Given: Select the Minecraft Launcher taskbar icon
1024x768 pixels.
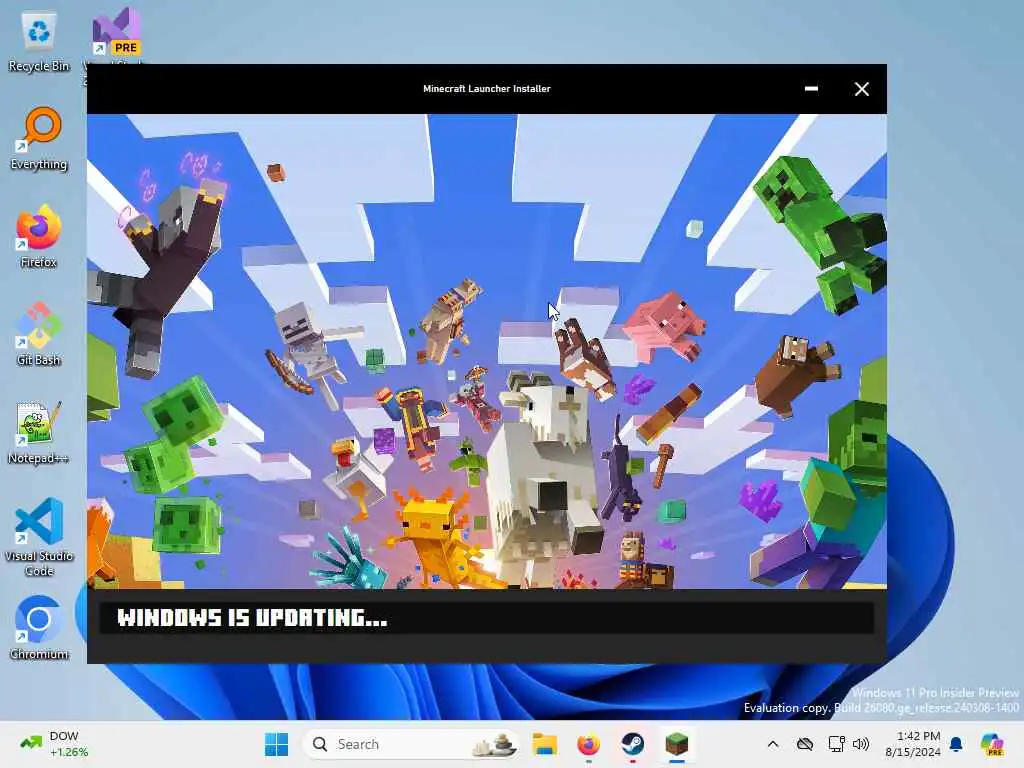Looking at the screenshot, I should click(677, 744).
